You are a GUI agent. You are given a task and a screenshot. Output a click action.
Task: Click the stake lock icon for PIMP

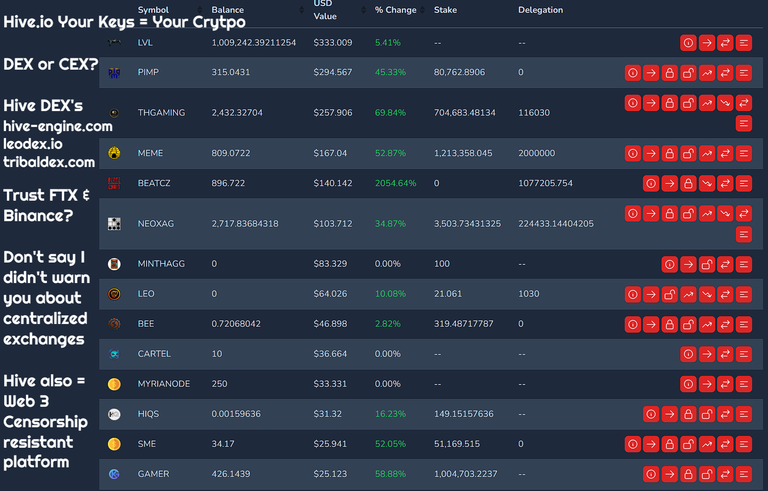pyautogui.click(x=670, y=73)
